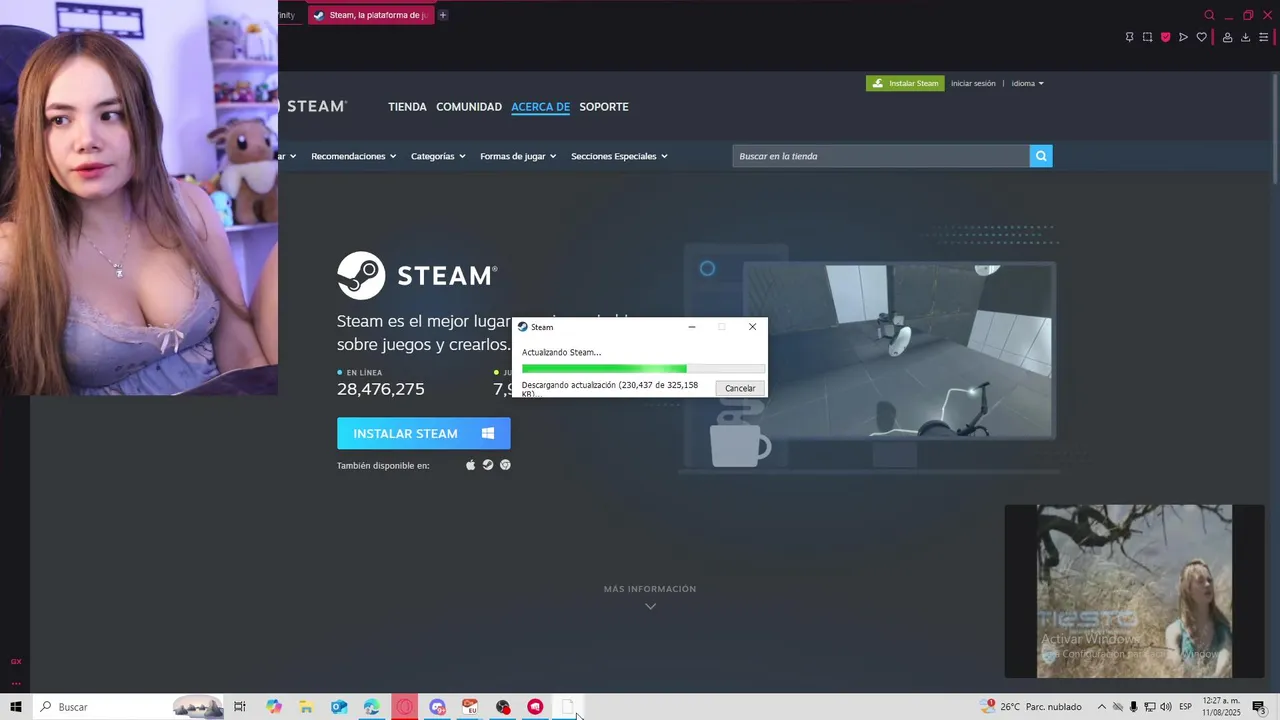
Task: Switch to Opera GX in taskbar
Action: 404,707
